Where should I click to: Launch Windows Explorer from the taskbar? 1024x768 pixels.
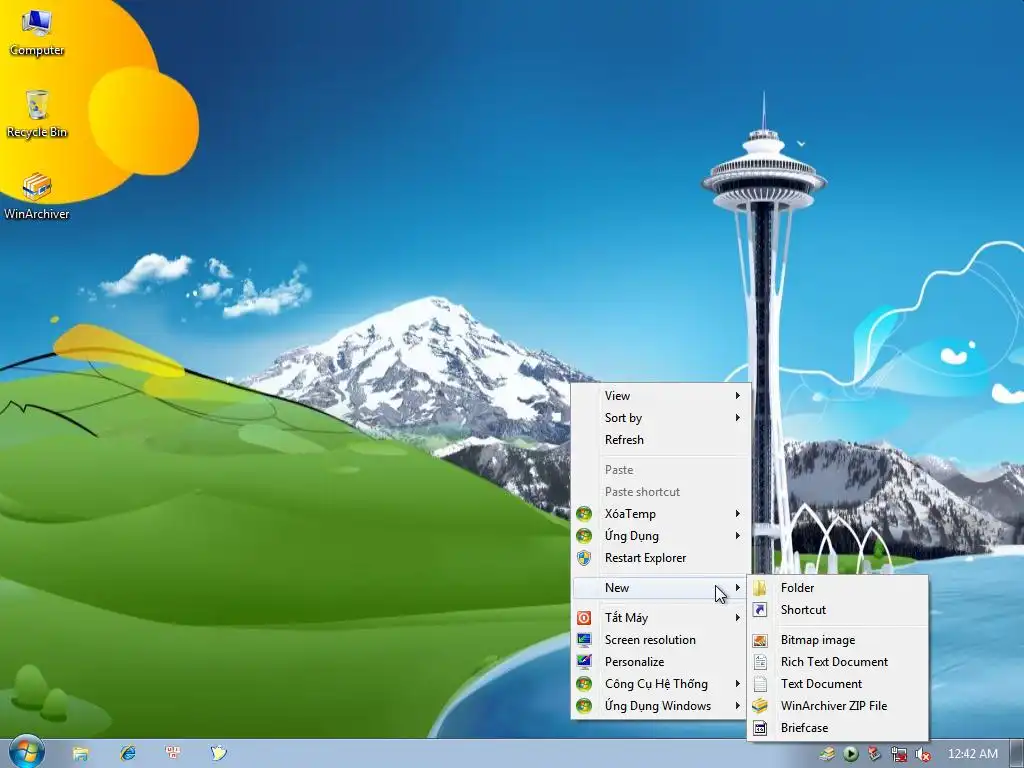click(x=80, y=754)
